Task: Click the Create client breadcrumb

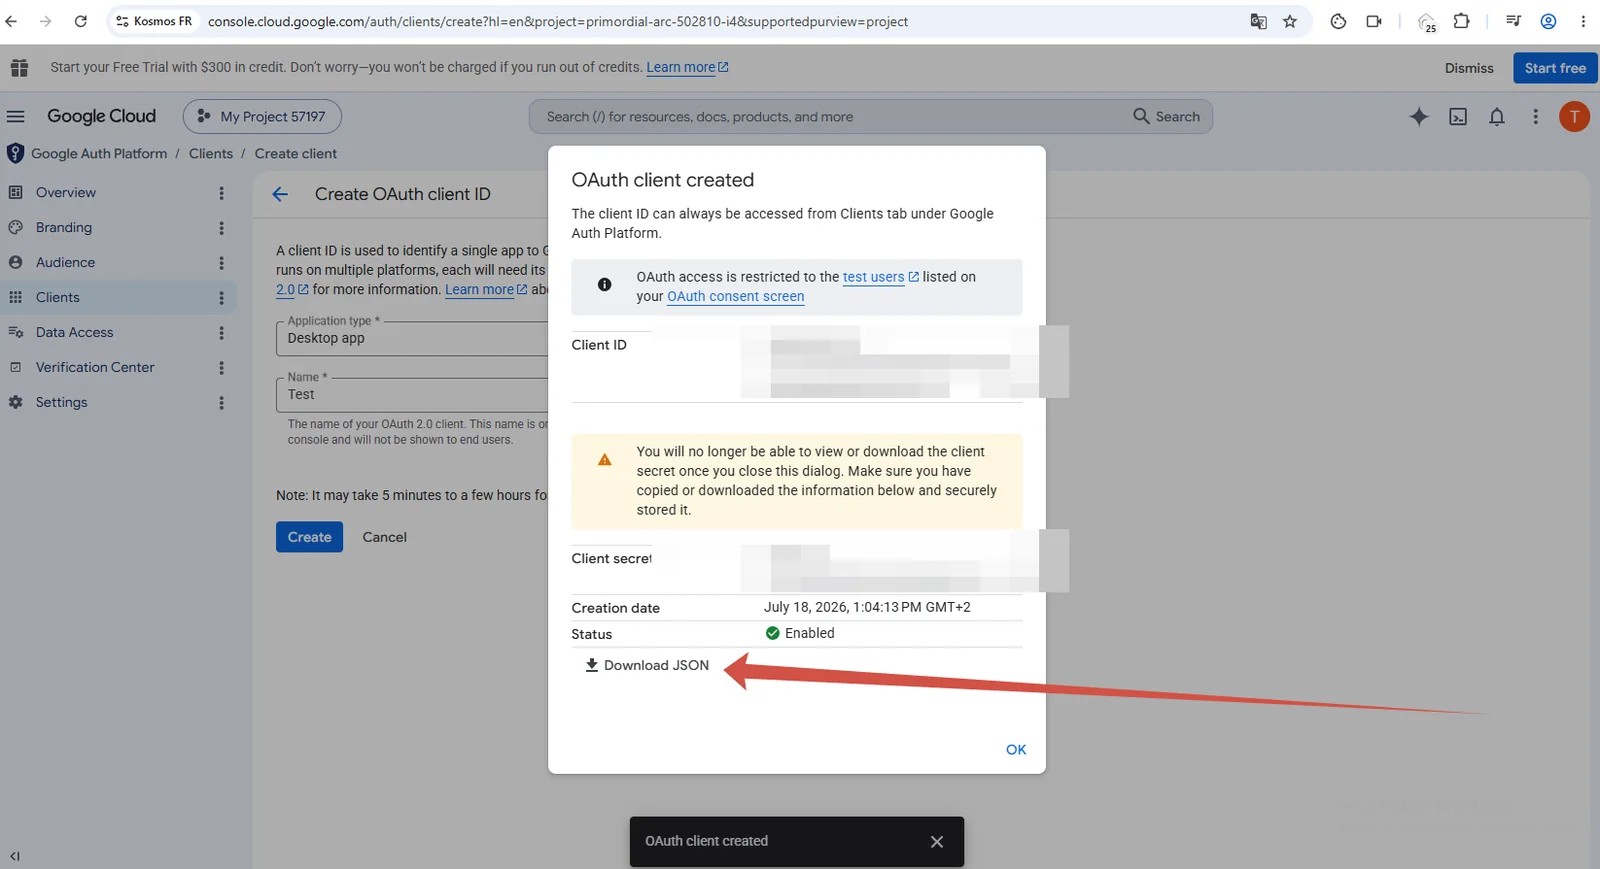Action: 296,153
